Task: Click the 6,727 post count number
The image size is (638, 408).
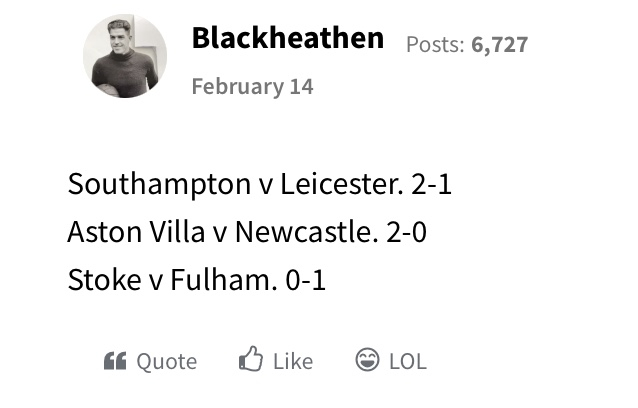Action: [500, 44]
